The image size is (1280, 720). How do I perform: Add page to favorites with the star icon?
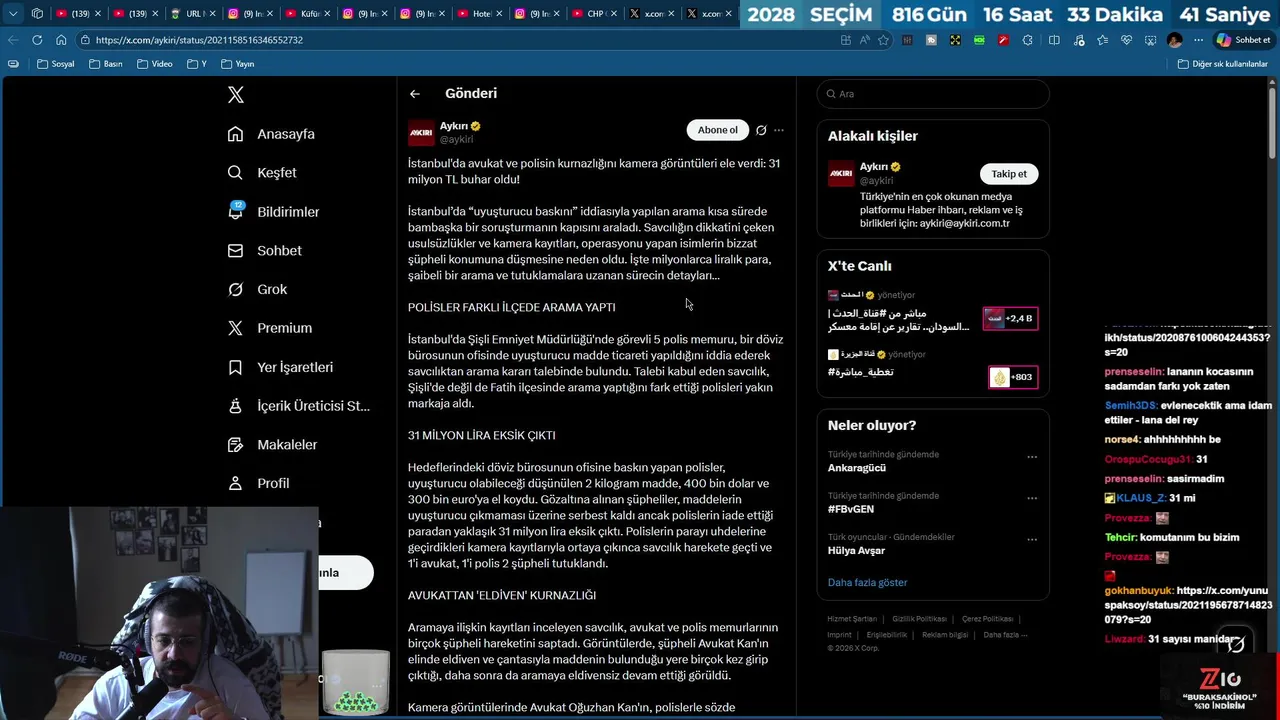tap(883, 40)
